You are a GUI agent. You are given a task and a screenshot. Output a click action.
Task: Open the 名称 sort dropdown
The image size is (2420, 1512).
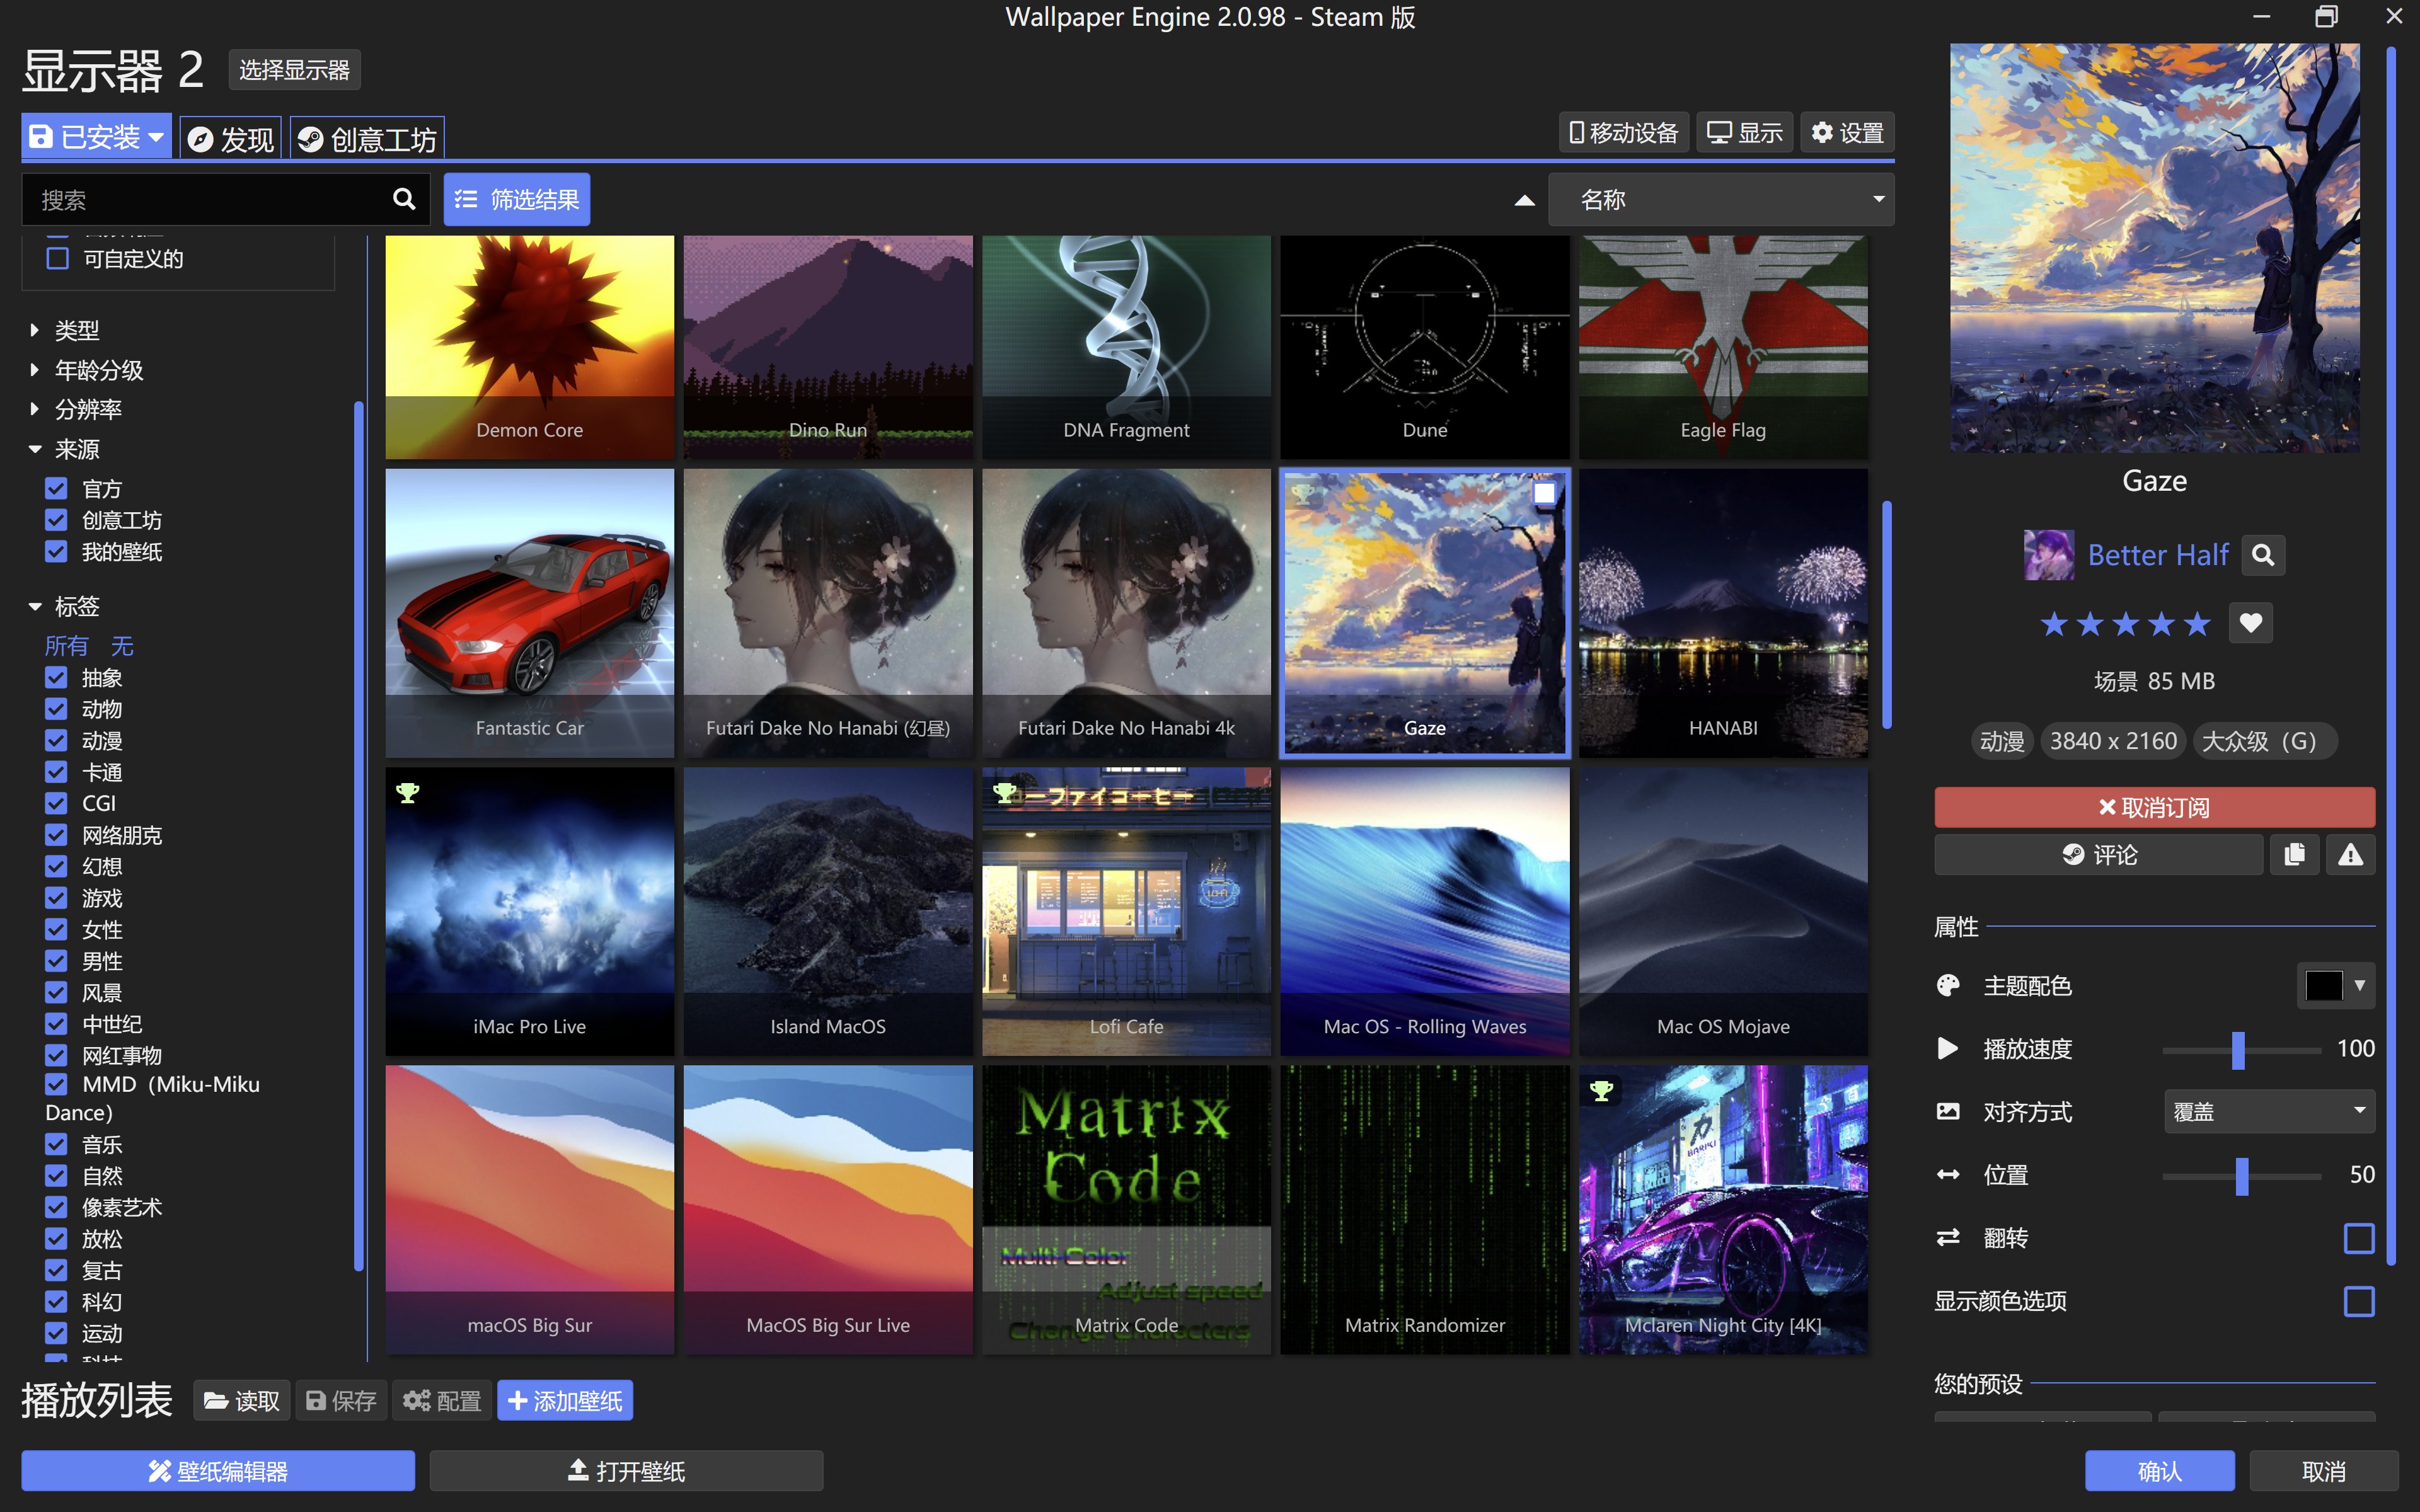(x=1720, y=199)
